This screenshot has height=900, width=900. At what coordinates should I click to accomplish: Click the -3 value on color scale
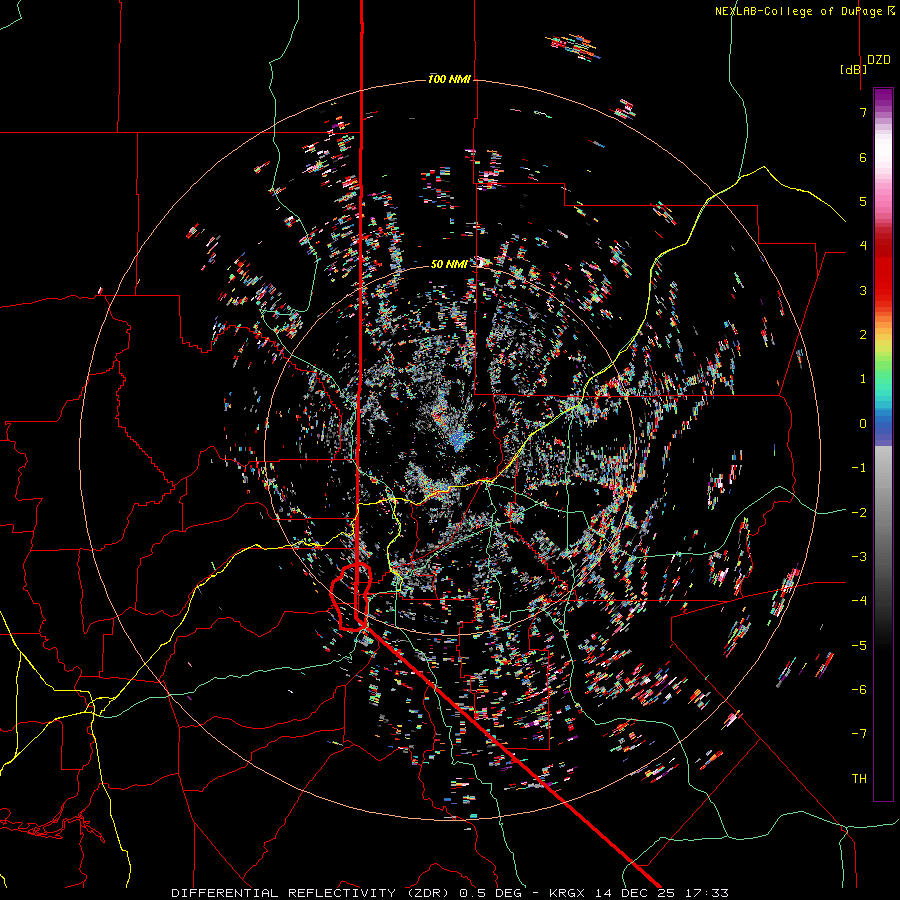click(x=859, y=557)
